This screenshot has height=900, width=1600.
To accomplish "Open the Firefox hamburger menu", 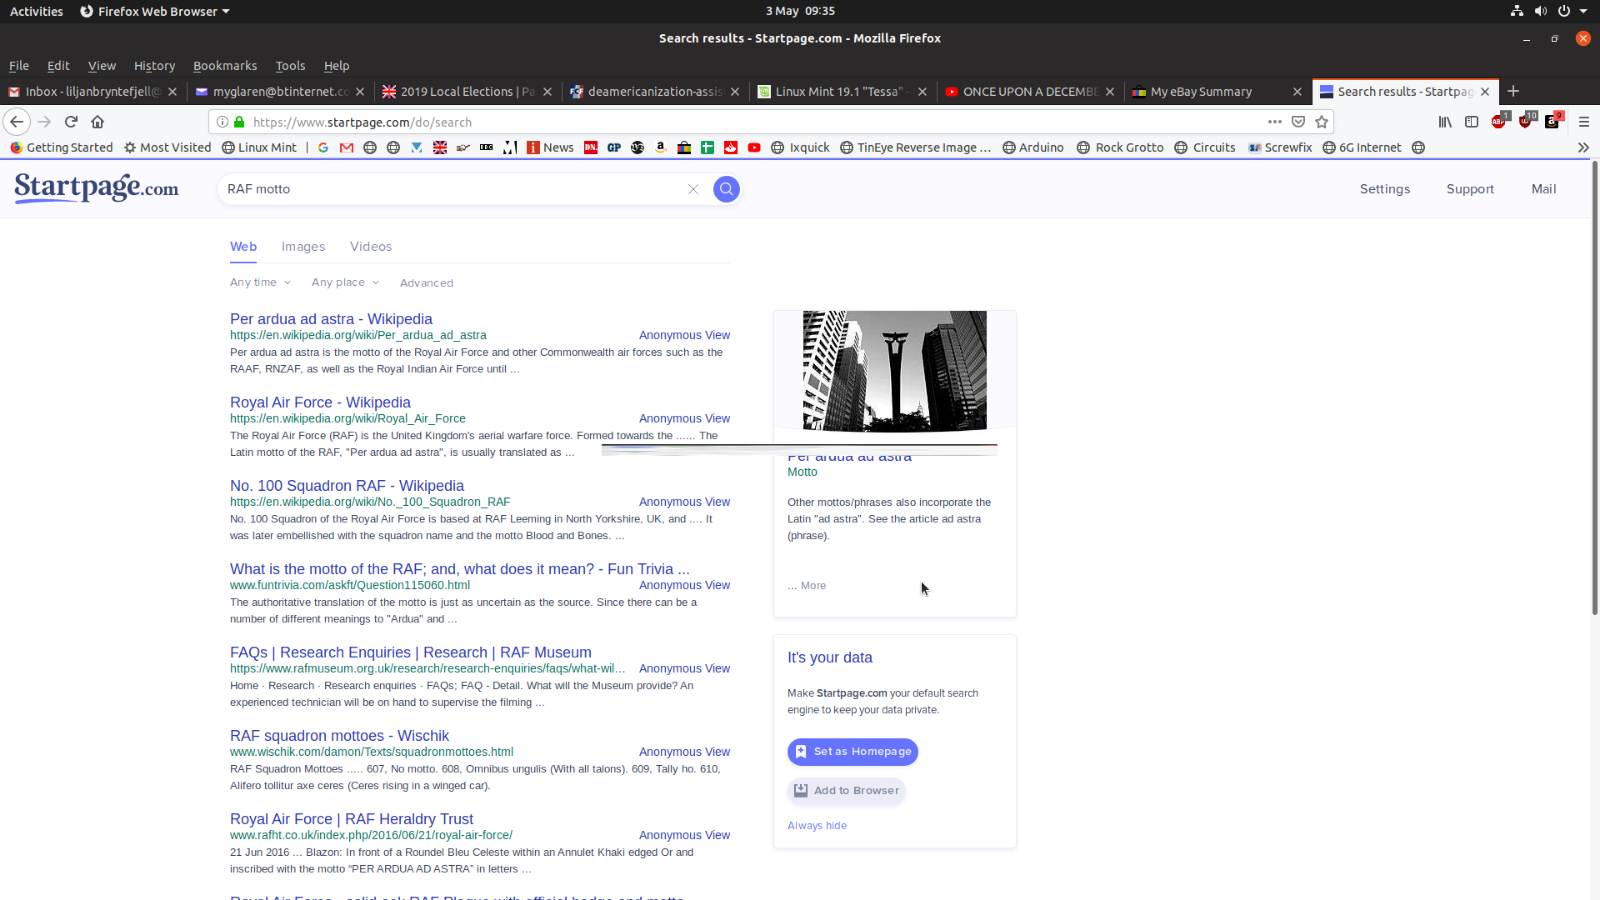I will pos(1584,122).
